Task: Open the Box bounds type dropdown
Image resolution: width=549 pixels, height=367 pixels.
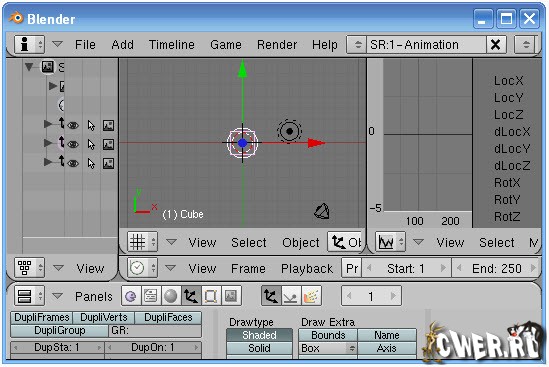Action: (x=328, y=348)
